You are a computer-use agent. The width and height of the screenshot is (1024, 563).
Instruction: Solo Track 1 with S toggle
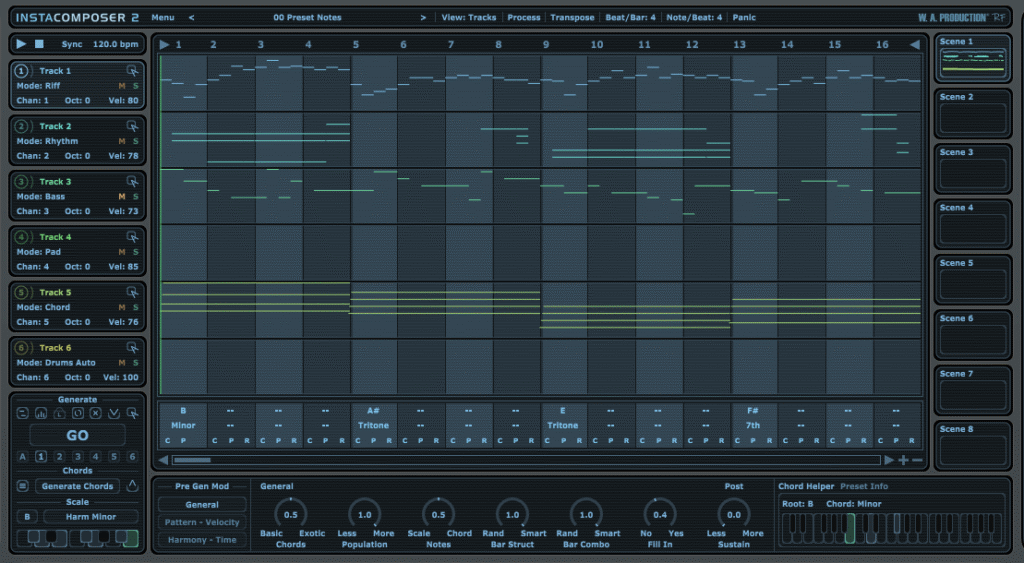coord(136,86)
